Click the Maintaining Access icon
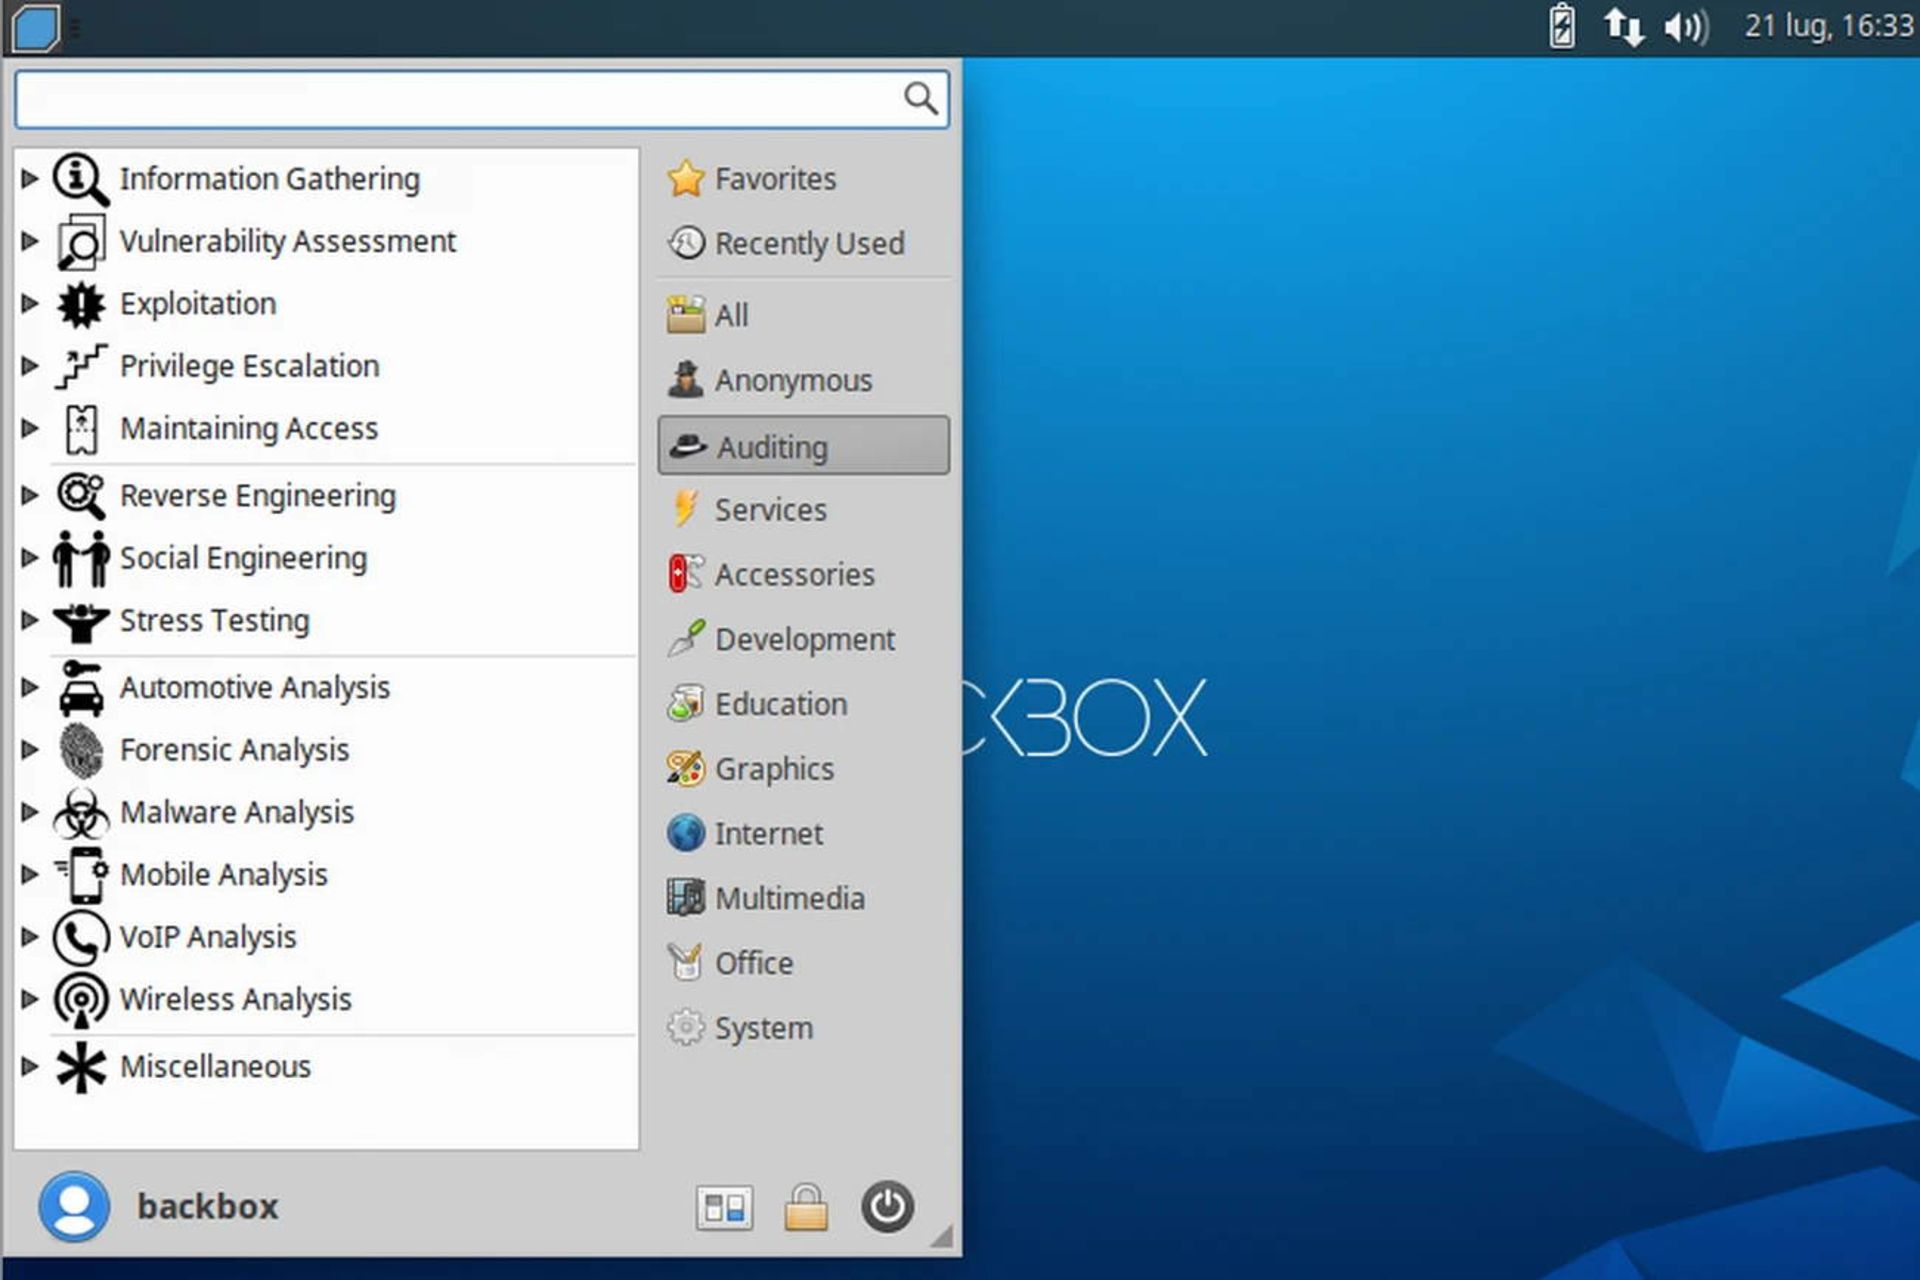The height and width of the screenshot is (1280, 1920). [x=81, y=429]
